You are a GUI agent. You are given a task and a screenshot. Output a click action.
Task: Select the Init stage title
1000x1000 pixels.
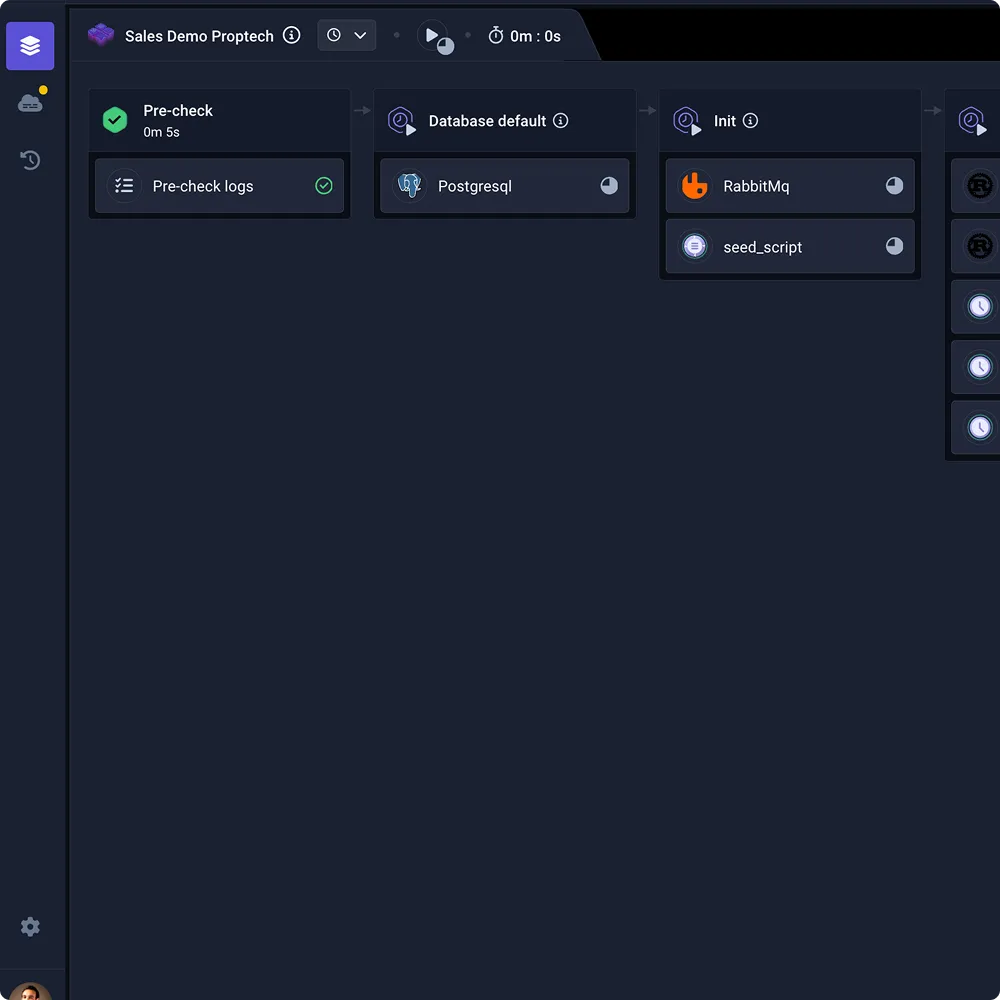[724, 121]
